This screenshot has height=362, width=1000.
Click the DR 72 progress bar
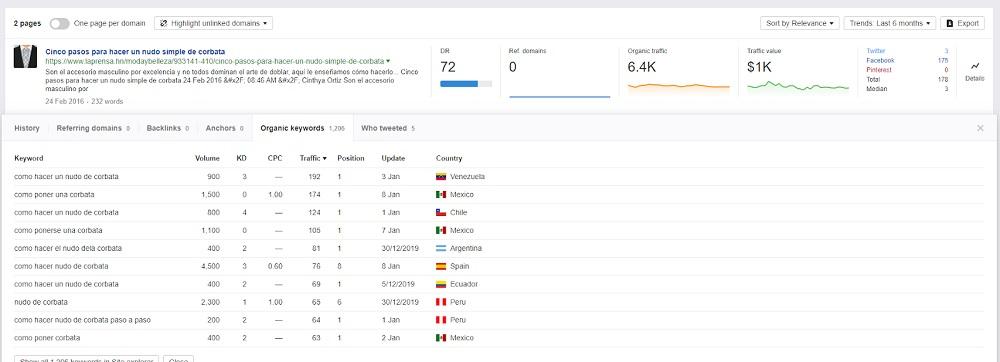466,83
